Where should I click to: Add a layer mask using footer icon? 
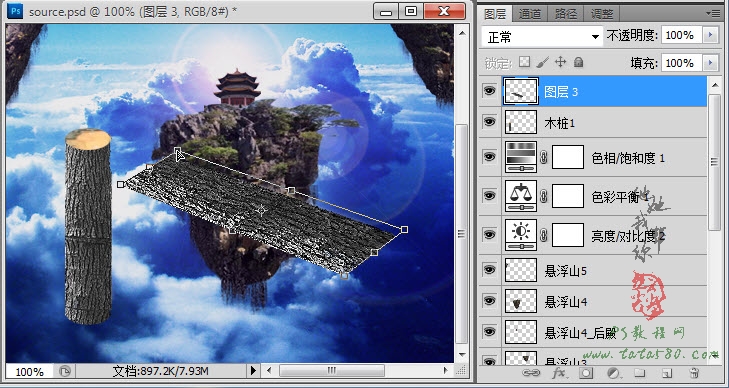click(586, 373)
